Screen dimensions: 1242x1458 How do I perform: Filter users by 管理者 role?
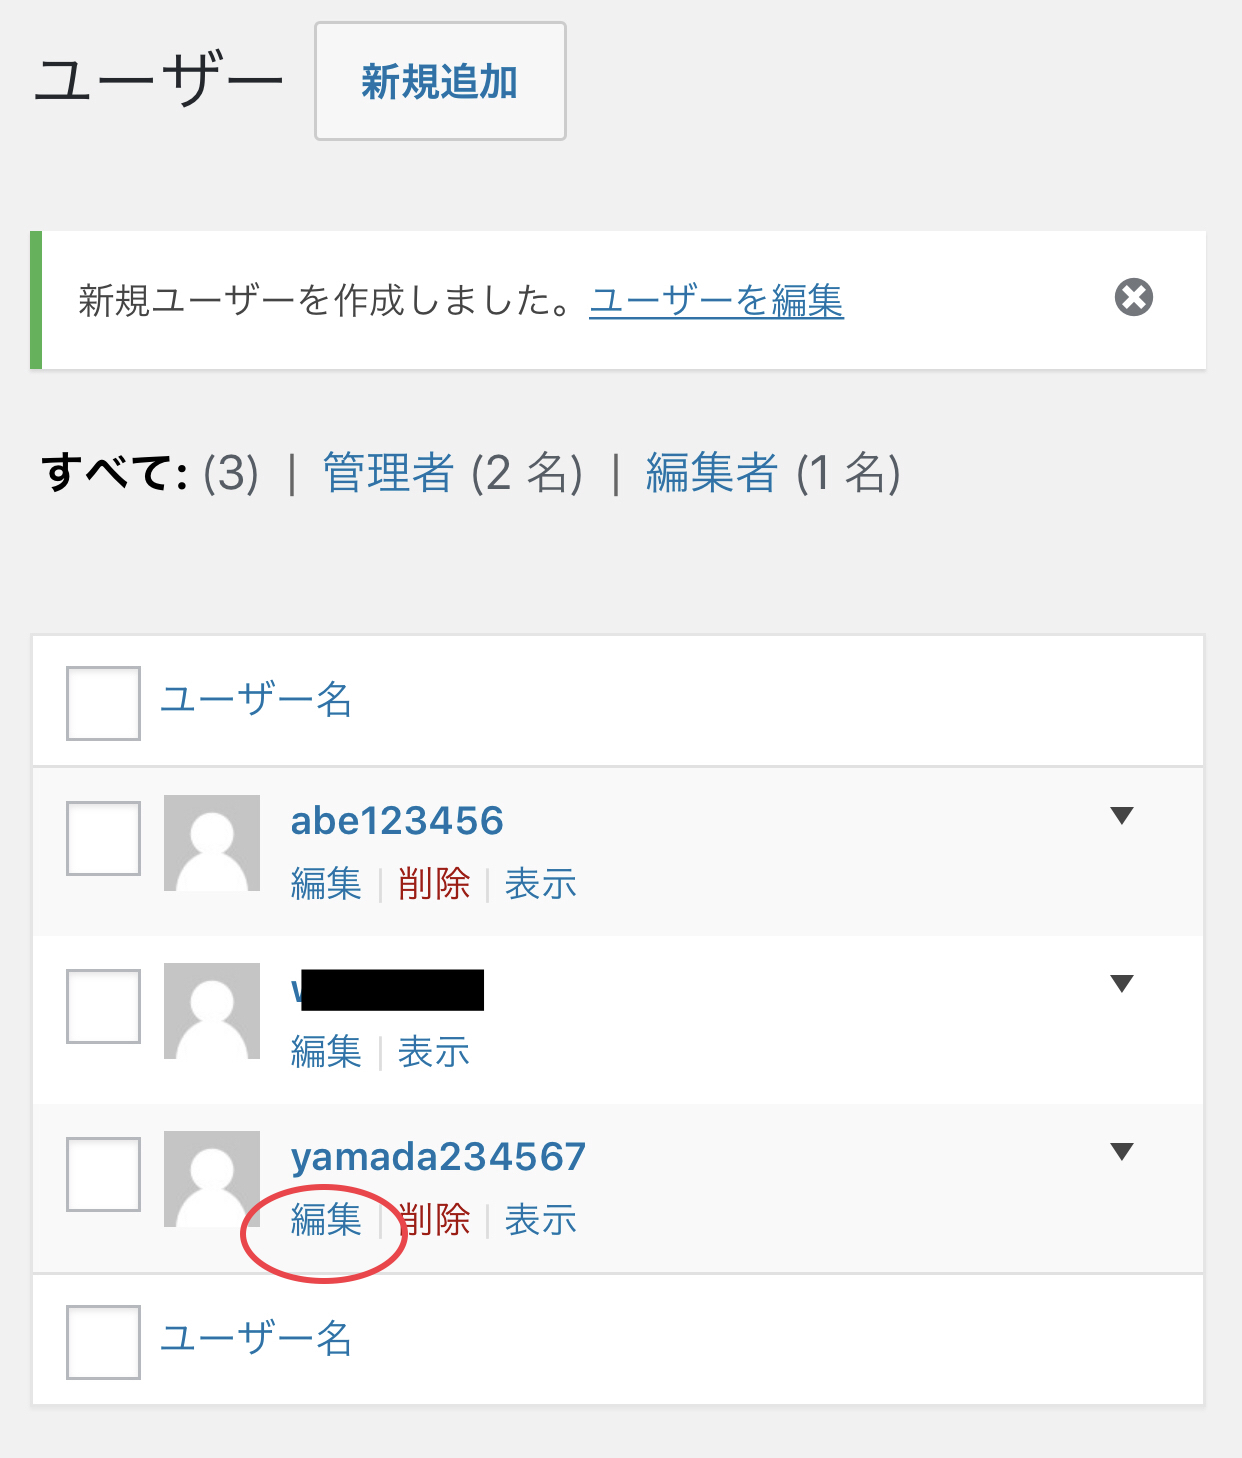(x=388, y=473)
